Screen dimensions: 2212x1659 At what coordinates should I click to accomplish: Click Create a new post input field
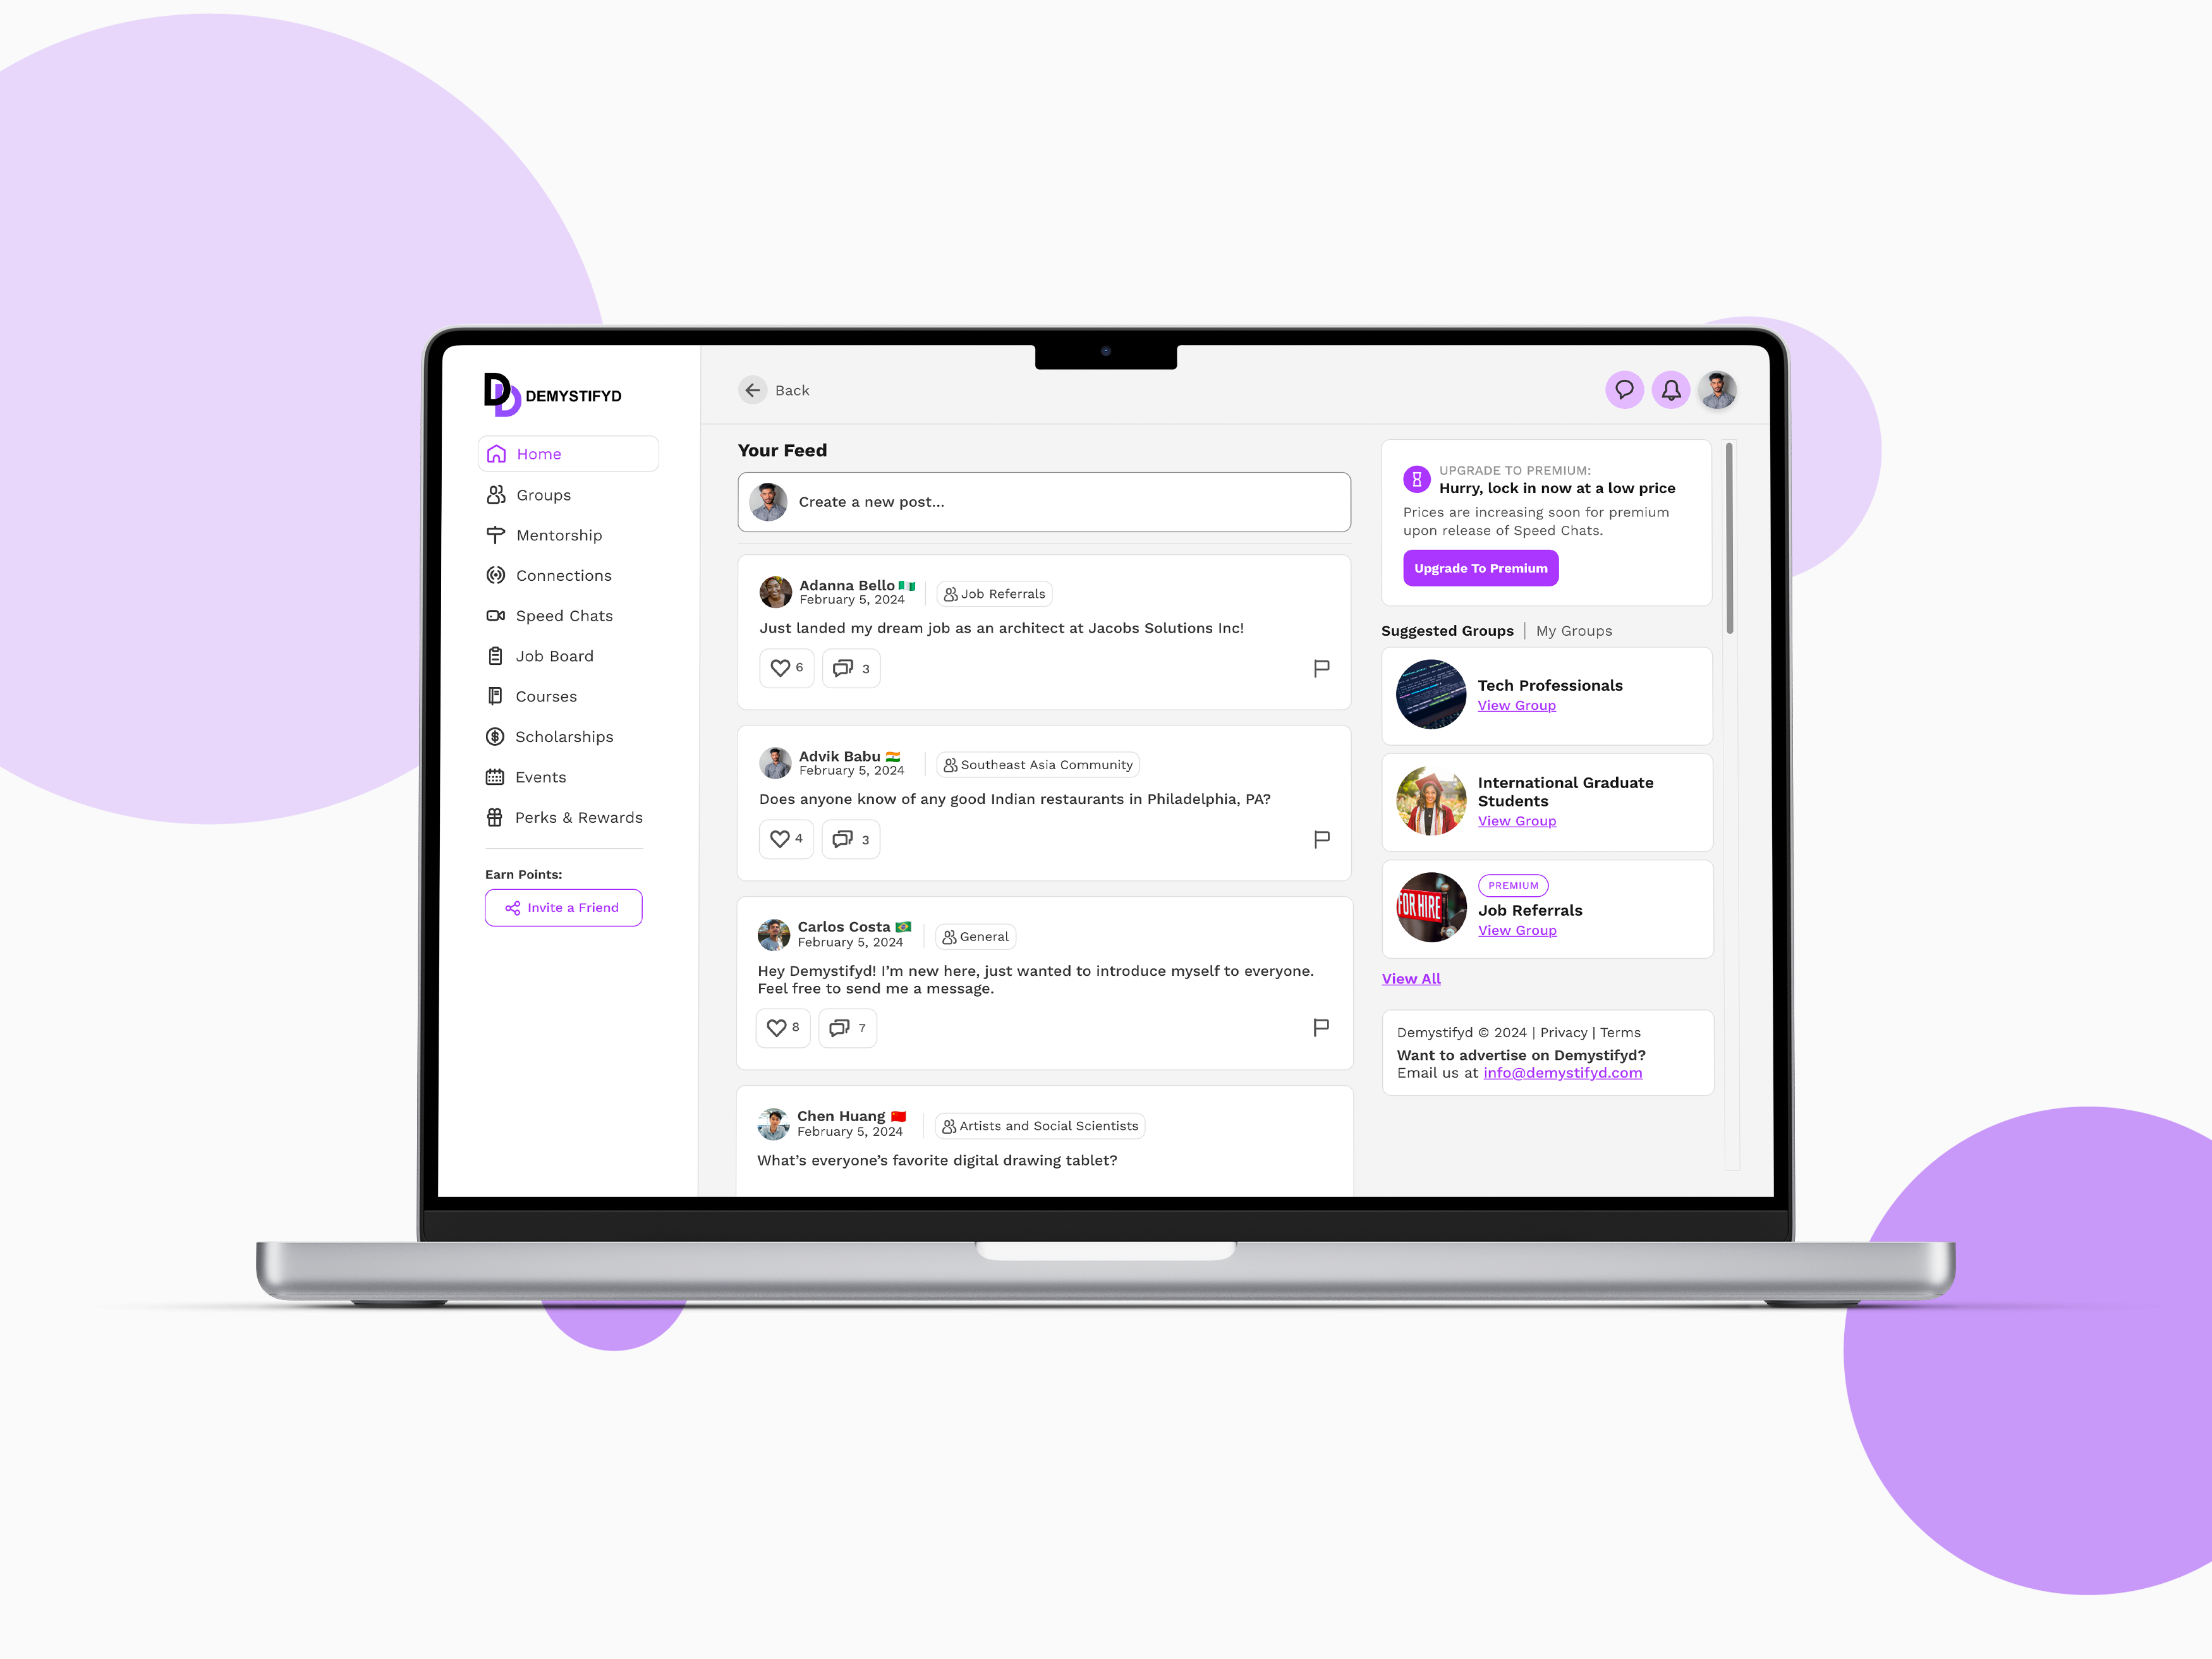(1045, 502)
